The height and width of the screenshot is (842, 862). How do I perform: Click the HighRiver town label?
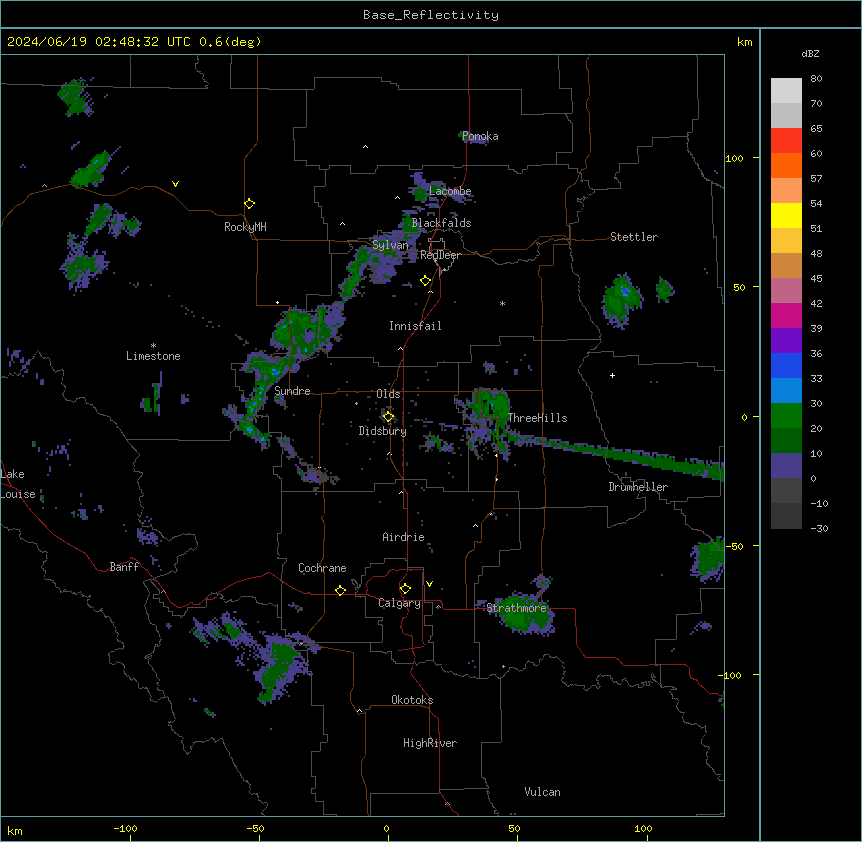click(430, 743)
